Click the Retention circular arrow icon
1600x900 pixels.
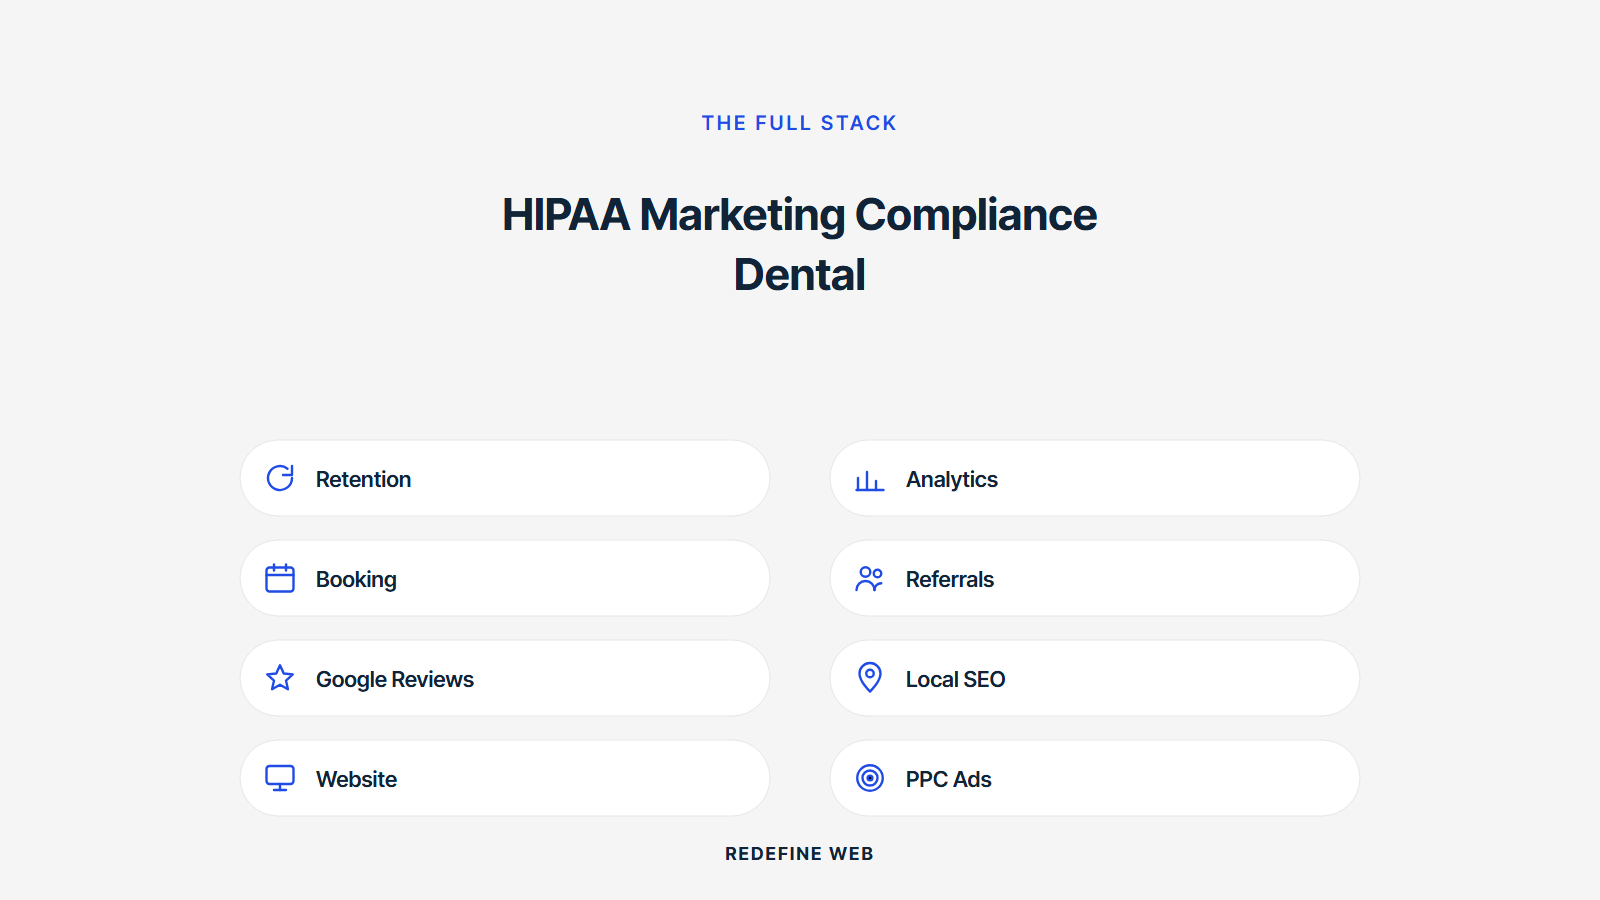(280, 478)
